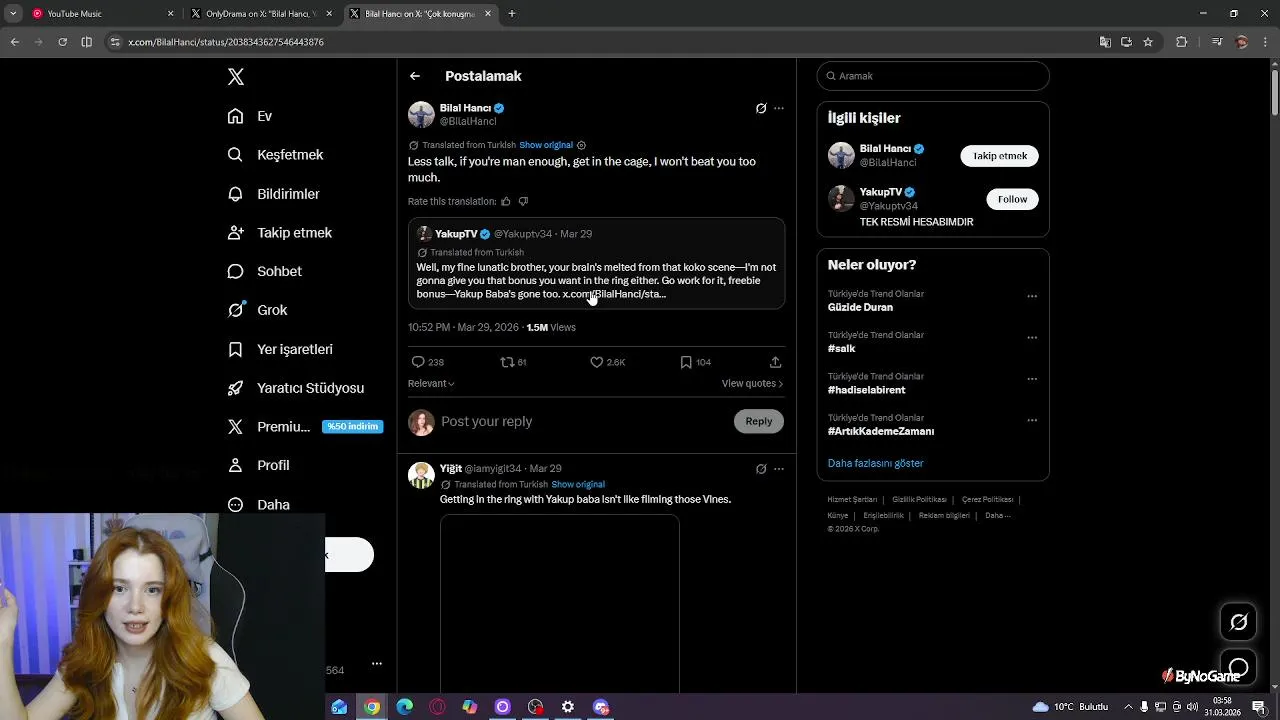Screen dimensions: 1280x720
Task: Open Profil person icon
Action: [235, 465]
